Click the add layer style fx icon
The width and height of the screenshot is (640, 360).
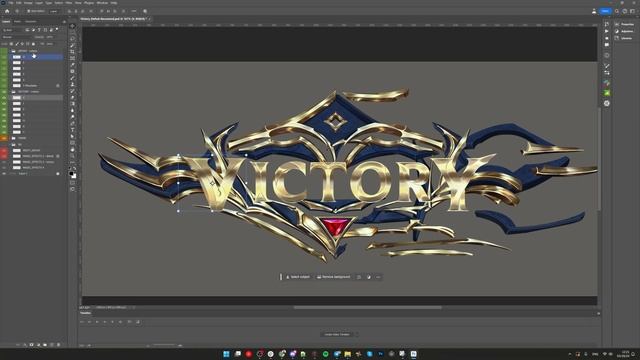(24, 345)
